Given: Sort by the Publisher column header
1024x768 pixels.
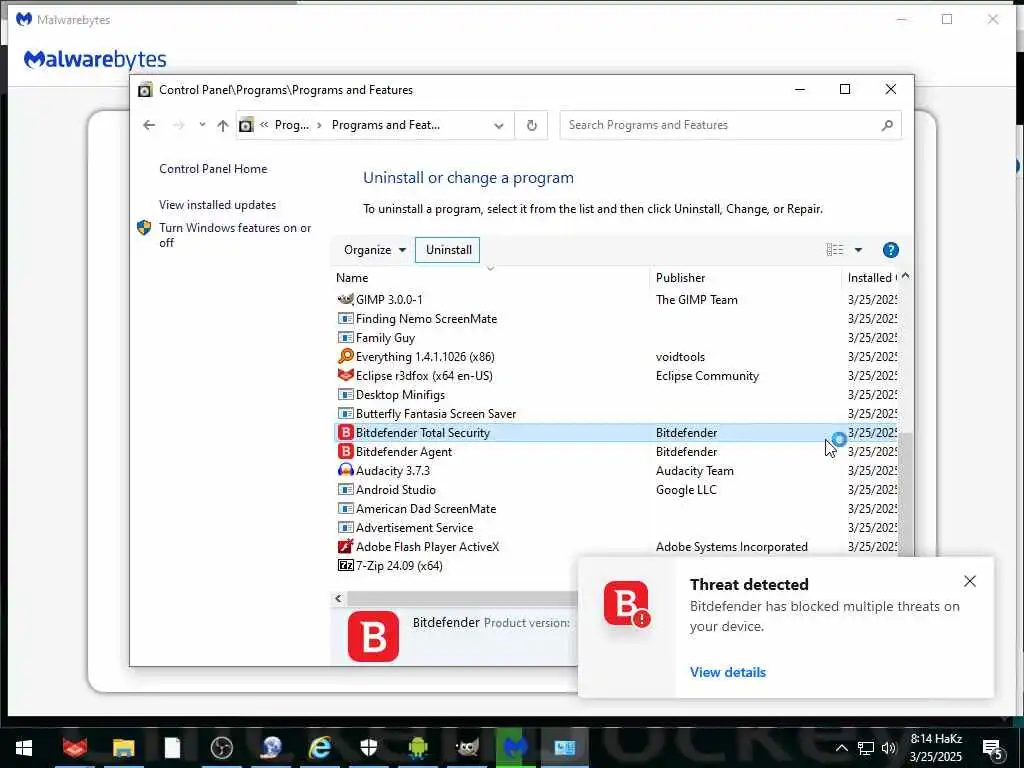Looking at the screenshot, I should click(680, 278).
